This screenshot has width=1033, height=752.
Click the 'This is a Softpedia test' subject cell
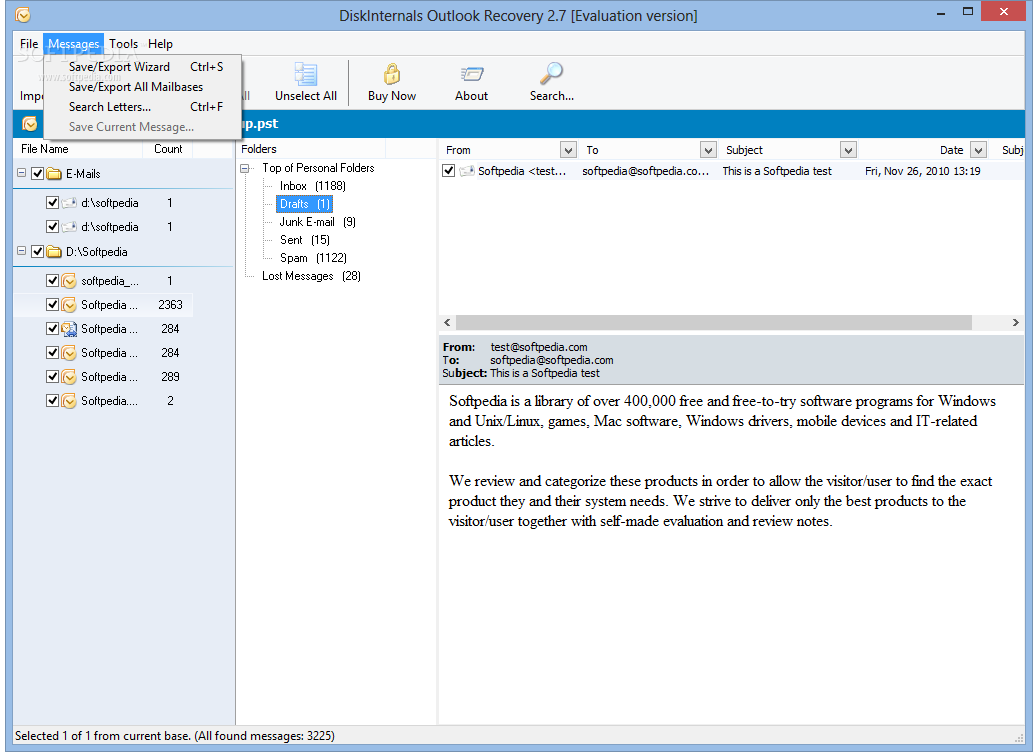pyautogui.click(x=777, y=171)
